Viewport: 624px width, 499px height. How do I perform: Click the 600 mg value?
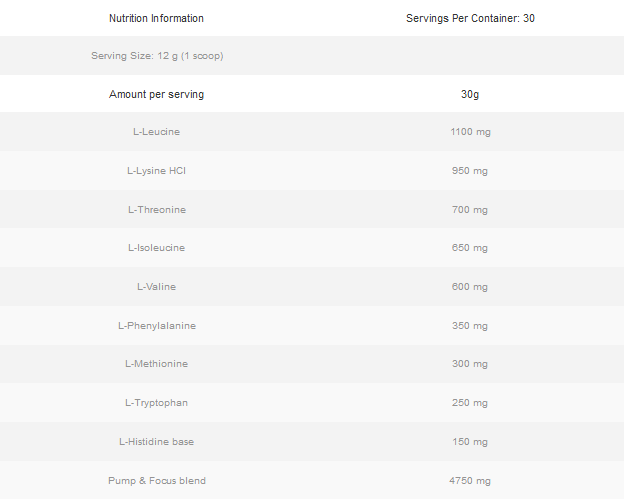tap(470, 287)
